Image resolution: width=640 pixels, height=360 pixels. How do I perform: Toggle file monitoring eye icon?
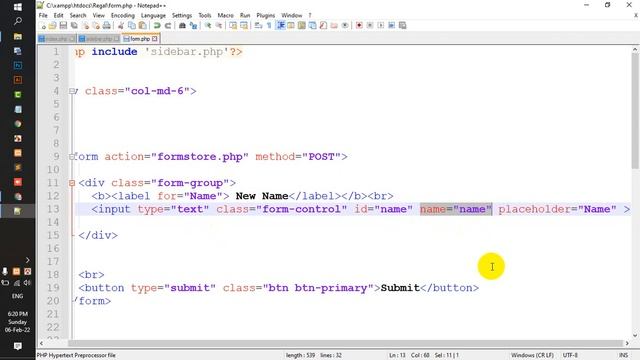tap(345, 25)
